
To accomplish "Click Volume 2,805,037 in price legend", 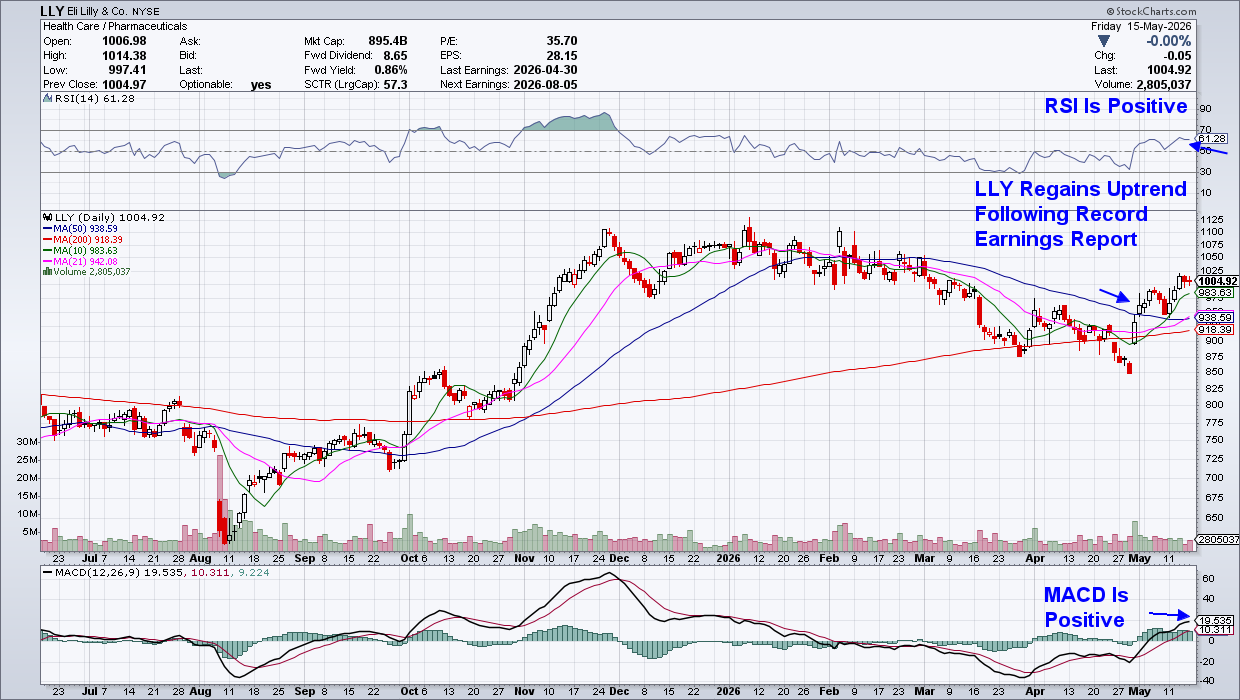I will click(90, 271).
